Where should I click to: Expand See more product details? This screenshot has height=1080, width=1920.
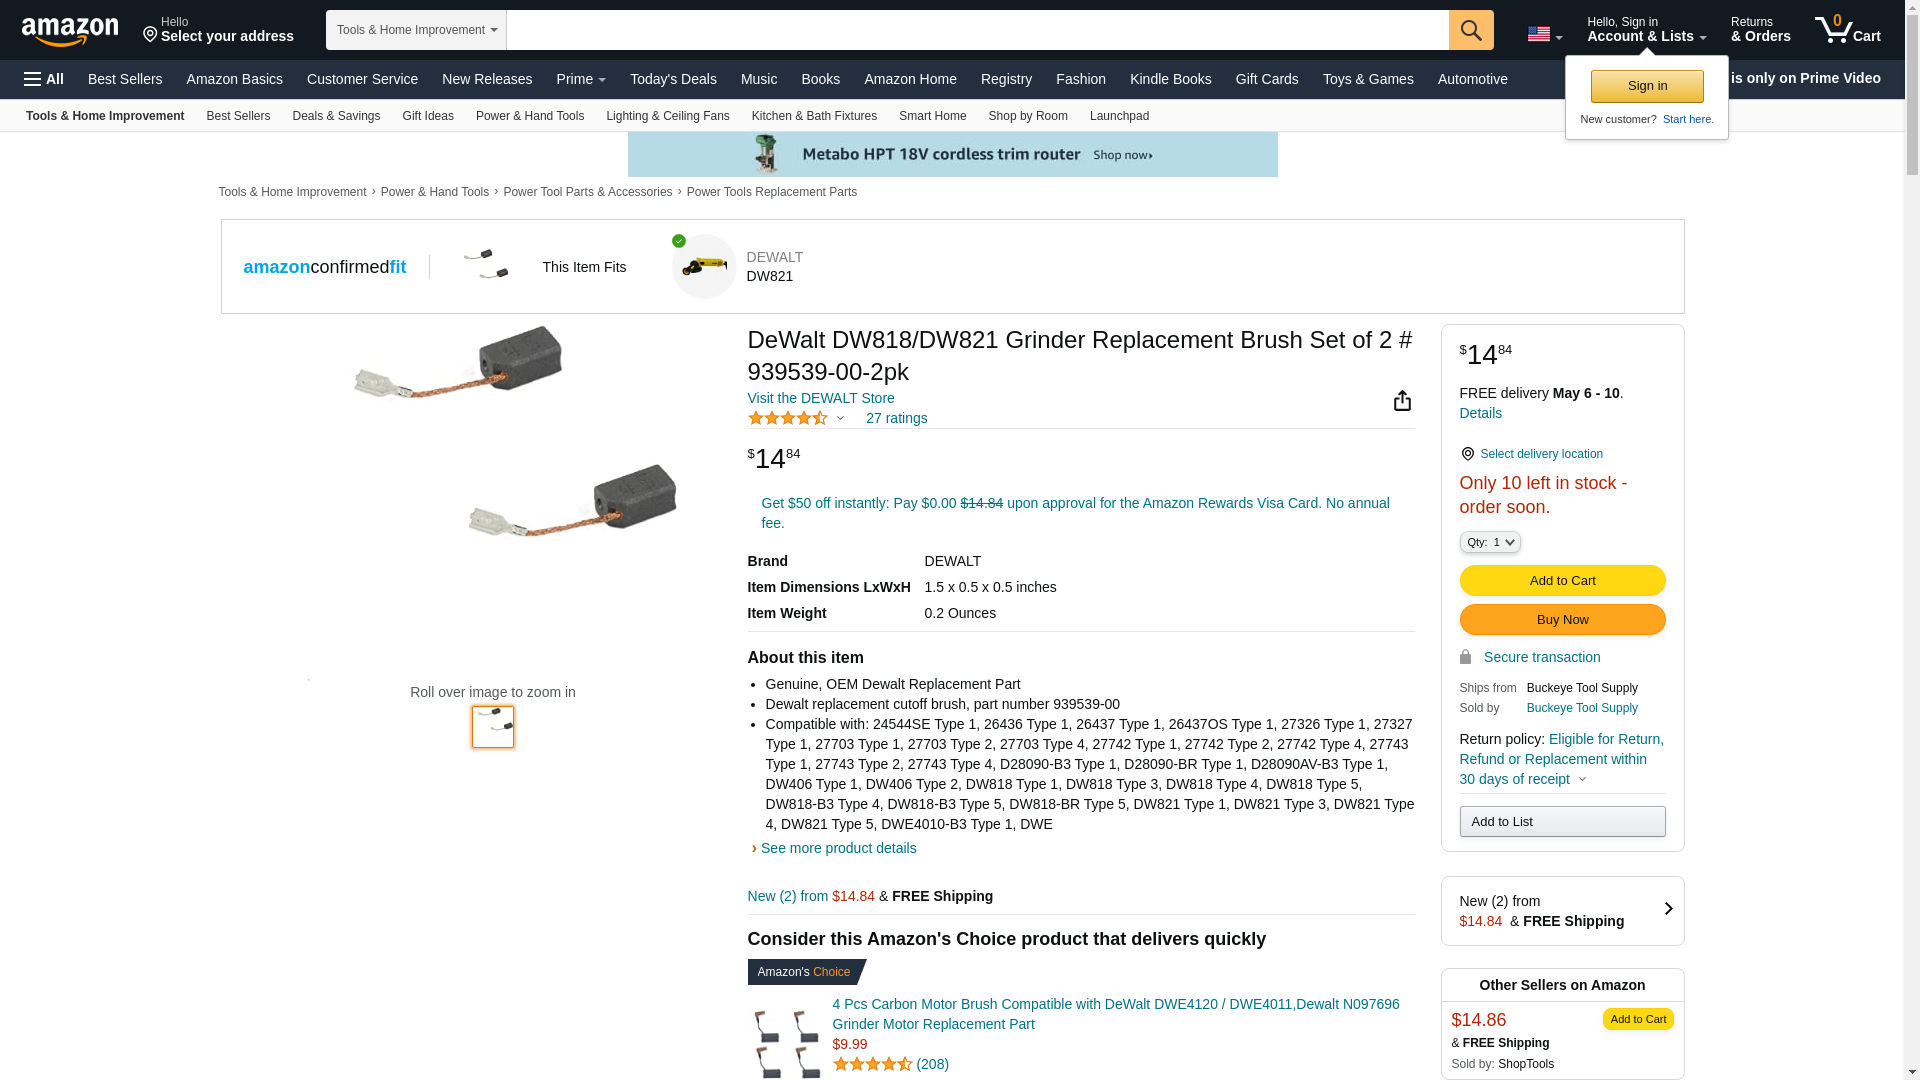click(x=838, y=848)
